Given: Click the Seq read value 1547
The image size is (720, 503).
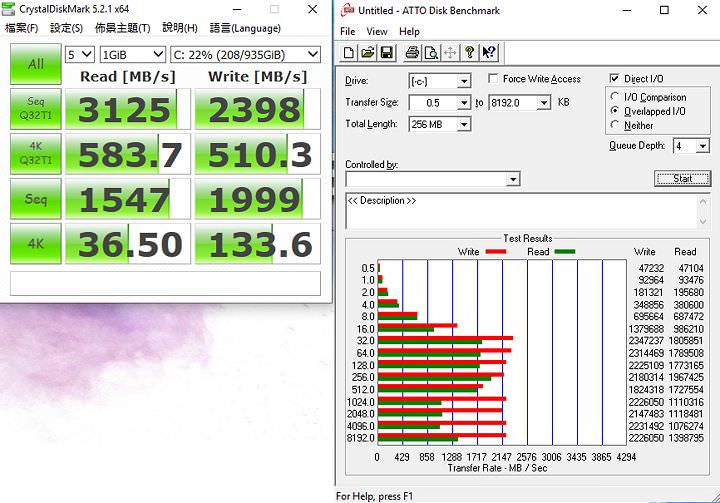Looking at the screenshot, I should (x=128, y=199).
